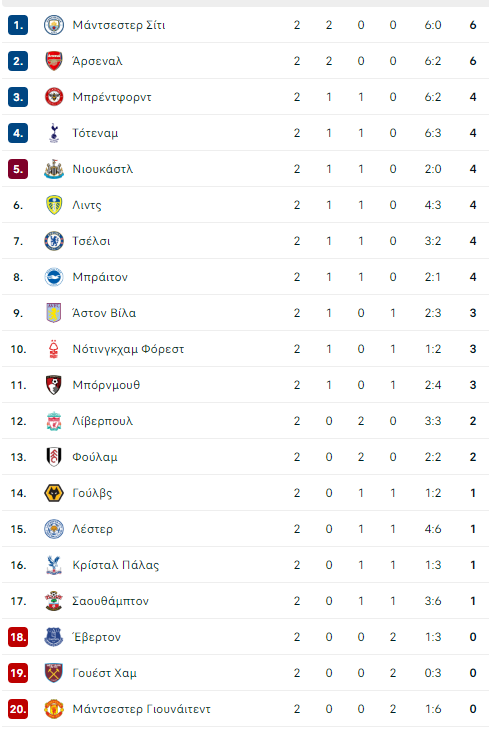Image resolution: width=489 pixels, height=732 pixels.
Task: Click the Chelsea club crest
Action: pyautogui.click(x=54, y=241)
